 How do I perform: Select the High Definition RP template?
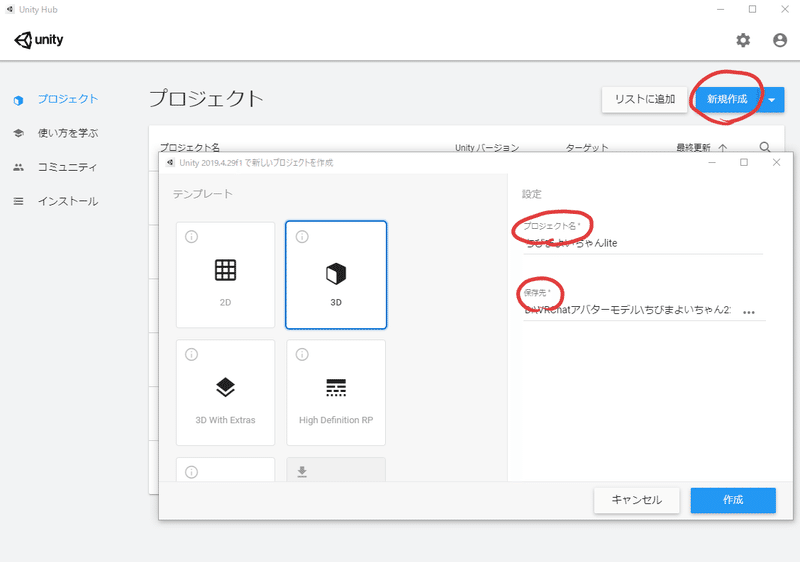pyautogui.click(x=336, y=392)
